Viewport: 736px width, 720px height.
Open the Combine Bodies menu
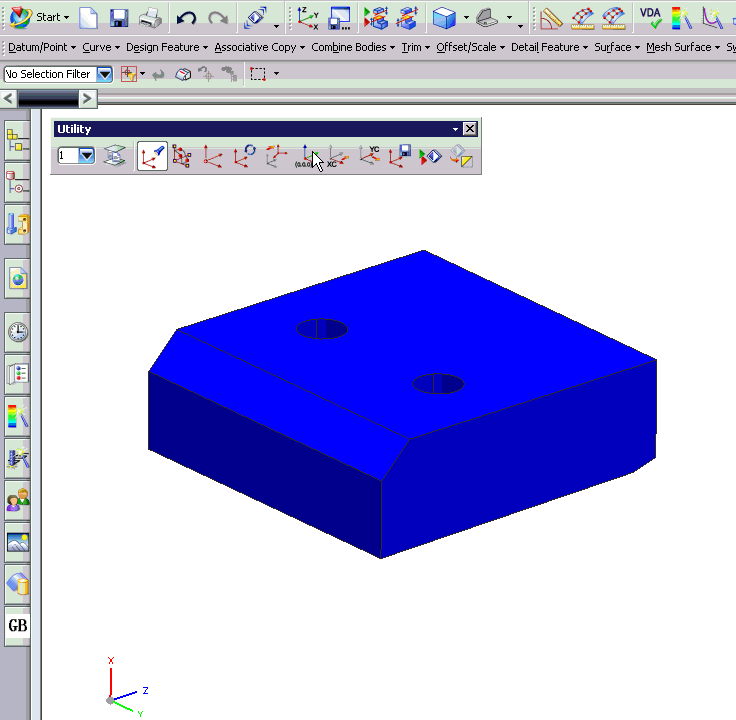[353, 47]
